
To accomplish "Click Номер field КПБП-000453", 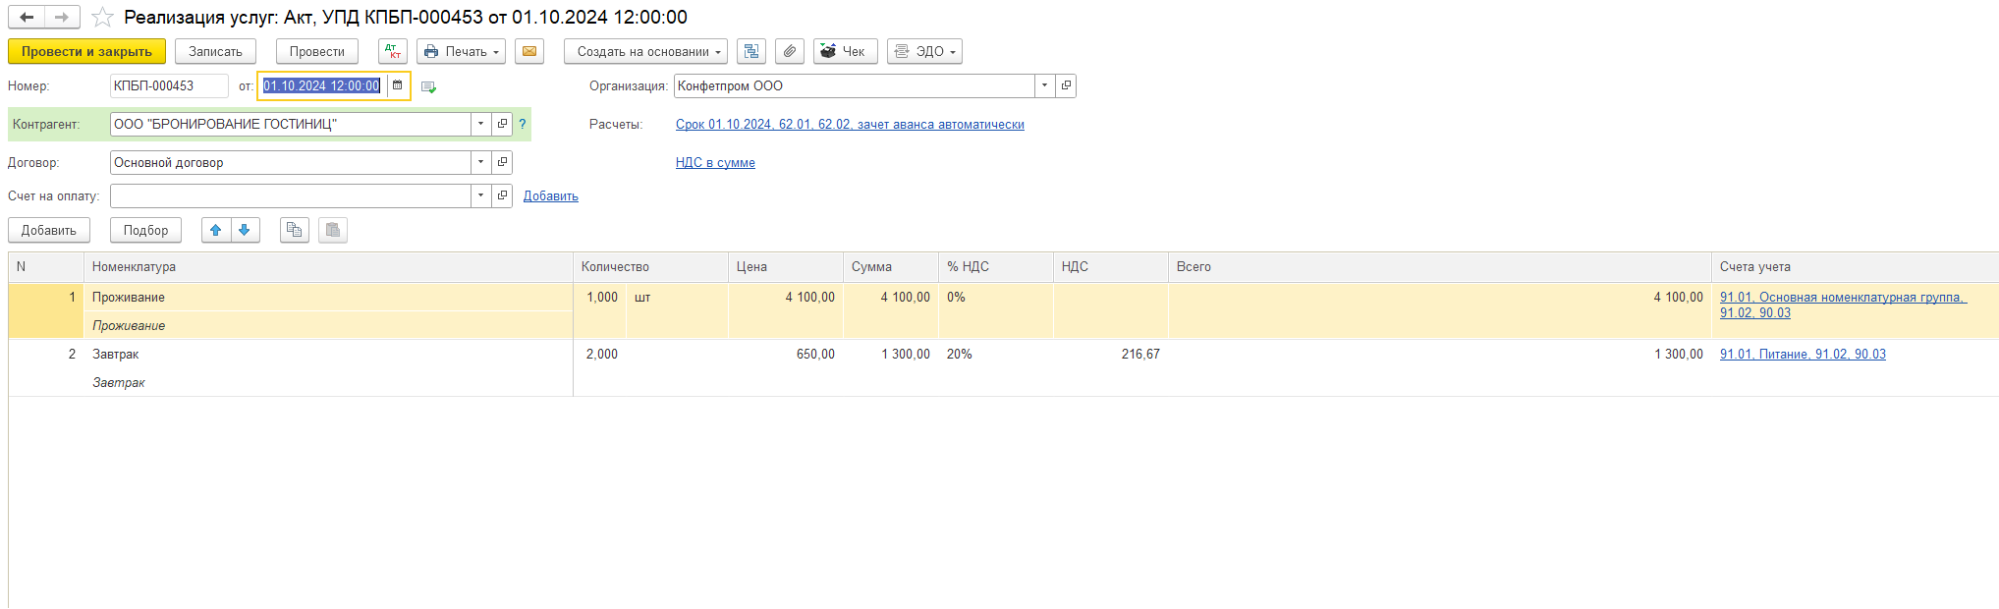I will [169, 86].
